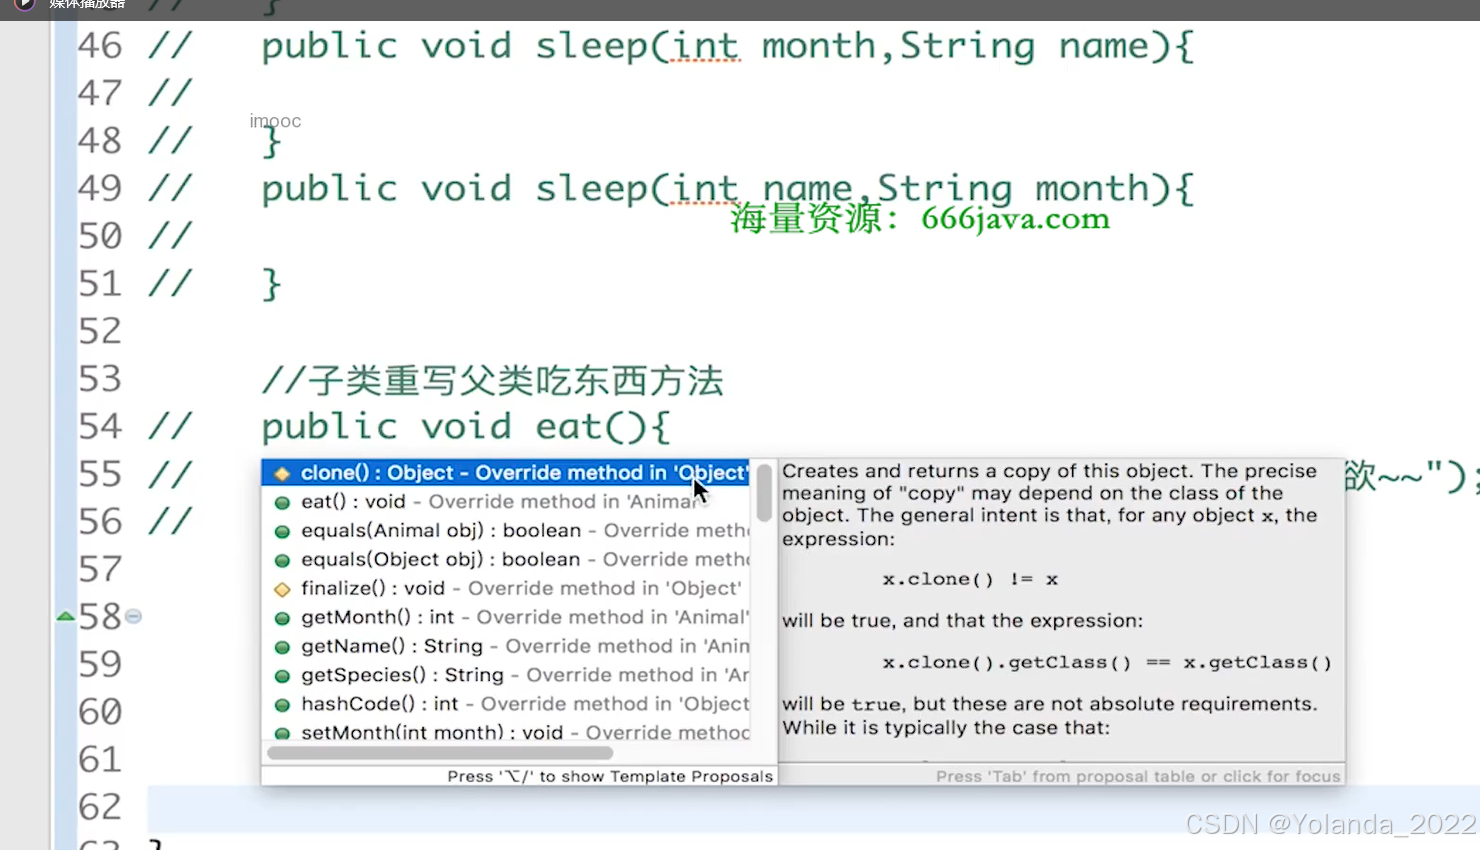The height and width of the screenshot is (850, 1480).
Task: Click the green icon beside equals(Object obj)
Action: click(x=282, y=561)
